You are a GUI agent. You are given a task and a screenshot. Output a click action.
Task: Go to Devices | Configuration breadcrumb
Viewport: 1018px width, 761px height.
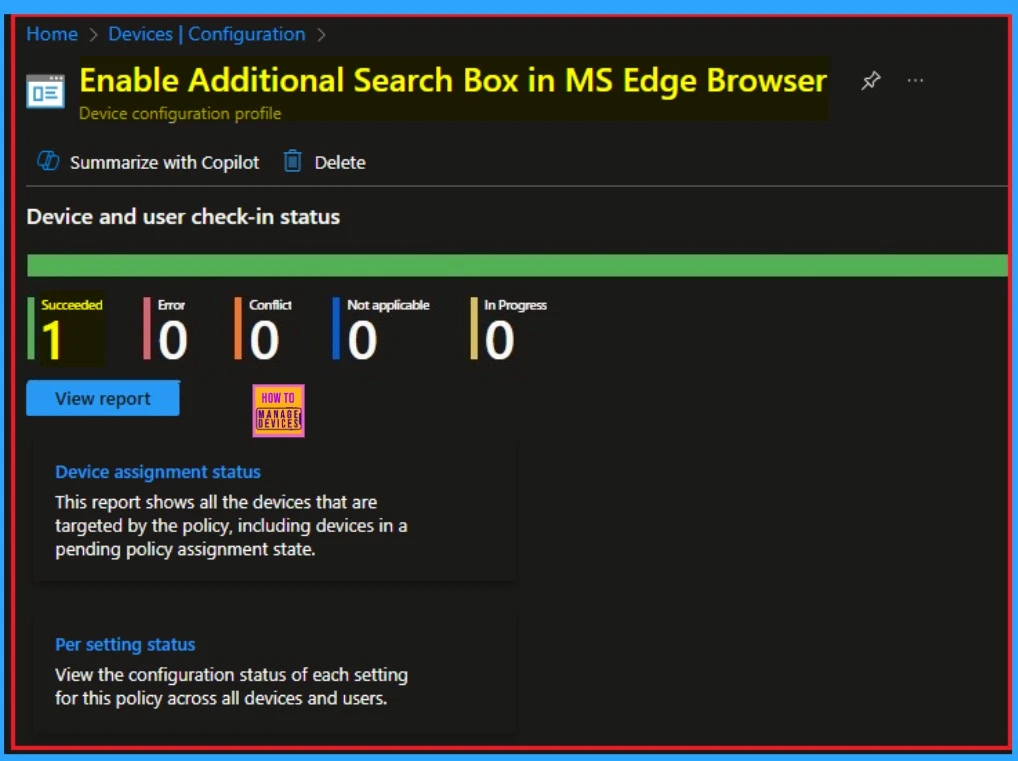tap(206, 34)
